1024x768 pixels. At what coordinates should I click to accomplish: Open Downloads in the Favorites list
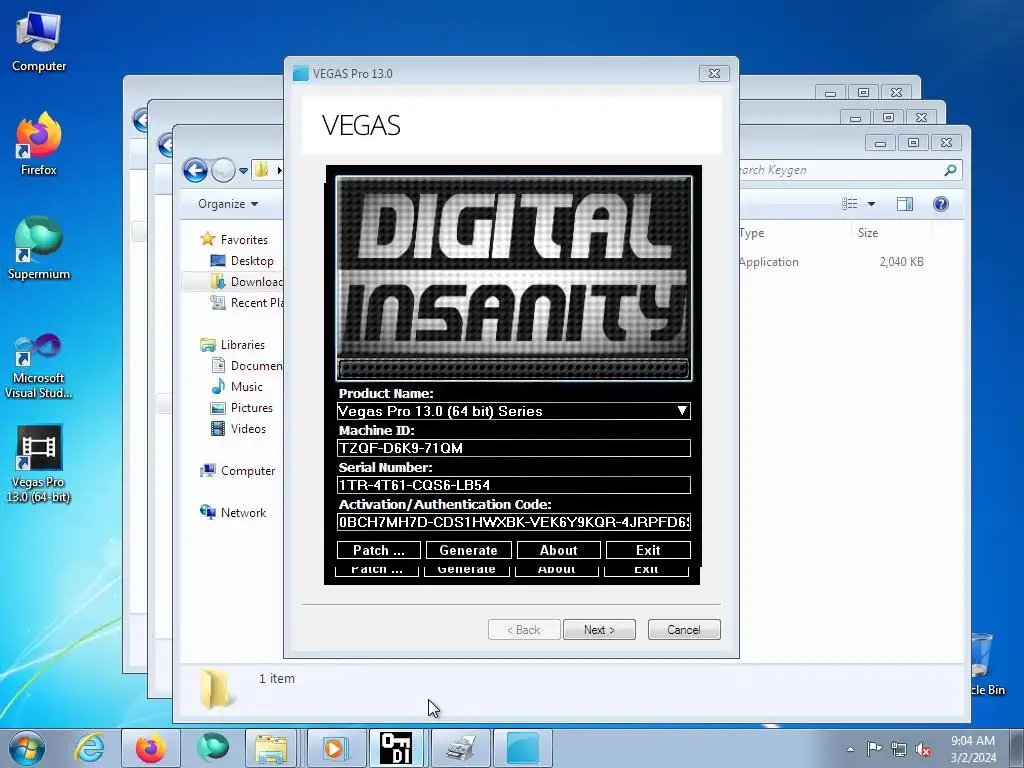click(x=257, y=281)
